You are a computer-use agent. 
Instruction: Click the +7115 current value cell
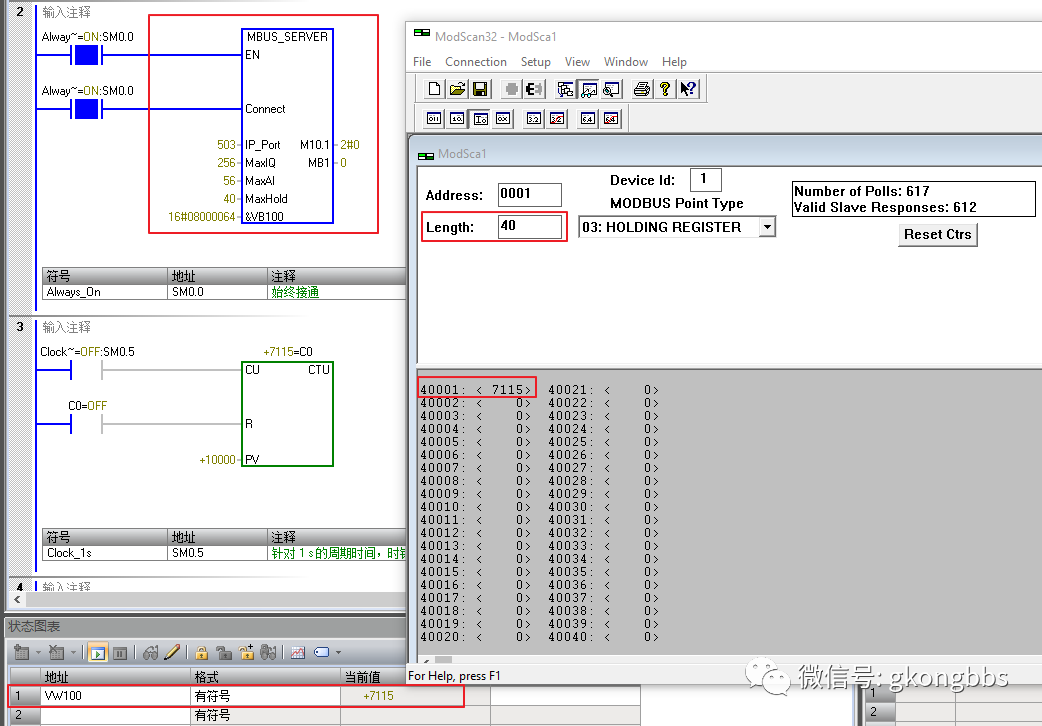(x=378, y=695)
